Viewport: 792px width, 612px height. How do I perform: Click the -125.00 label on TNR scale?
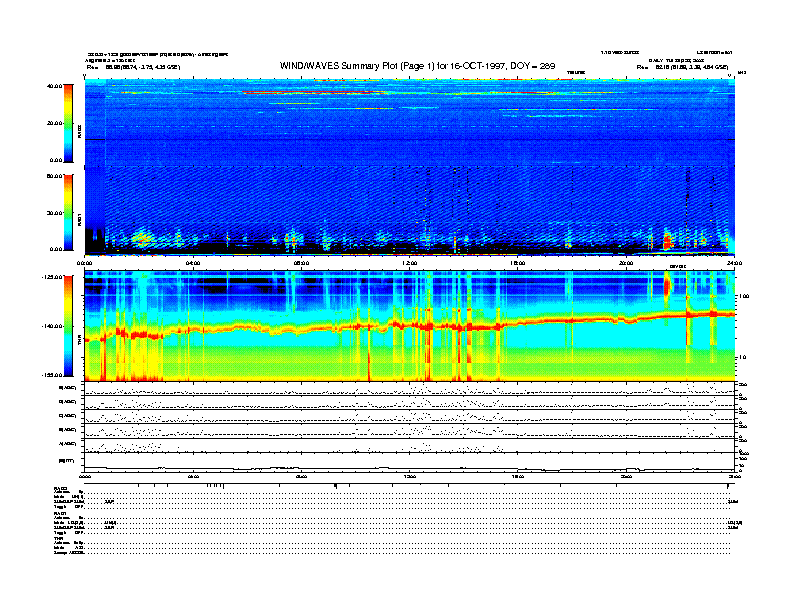click(x=53, y=277)
